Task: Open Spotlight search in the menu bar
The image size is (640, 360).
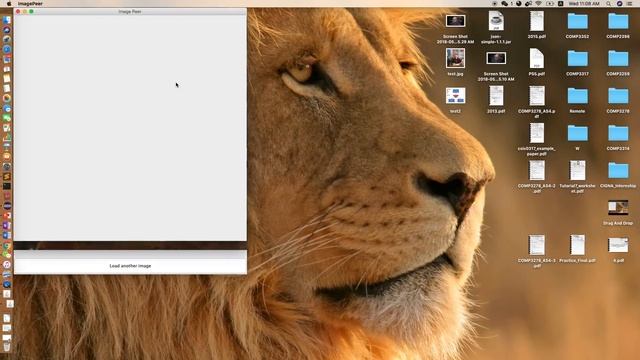Action: click(608, 4)
